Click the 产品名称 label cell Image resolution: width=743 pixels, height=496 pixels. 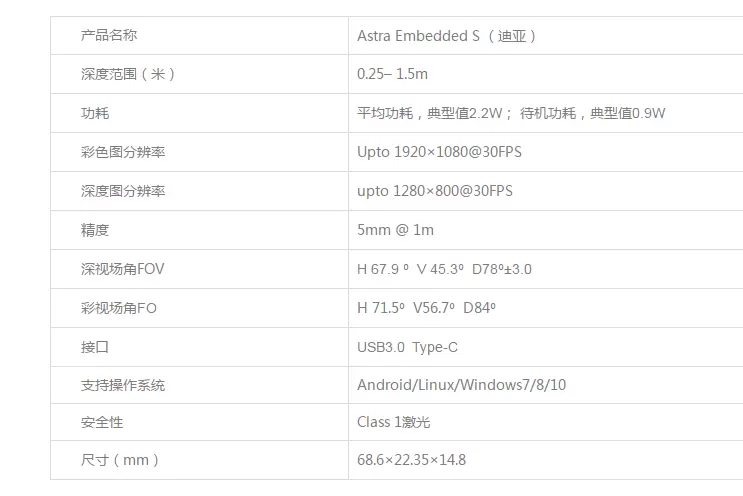109,35
